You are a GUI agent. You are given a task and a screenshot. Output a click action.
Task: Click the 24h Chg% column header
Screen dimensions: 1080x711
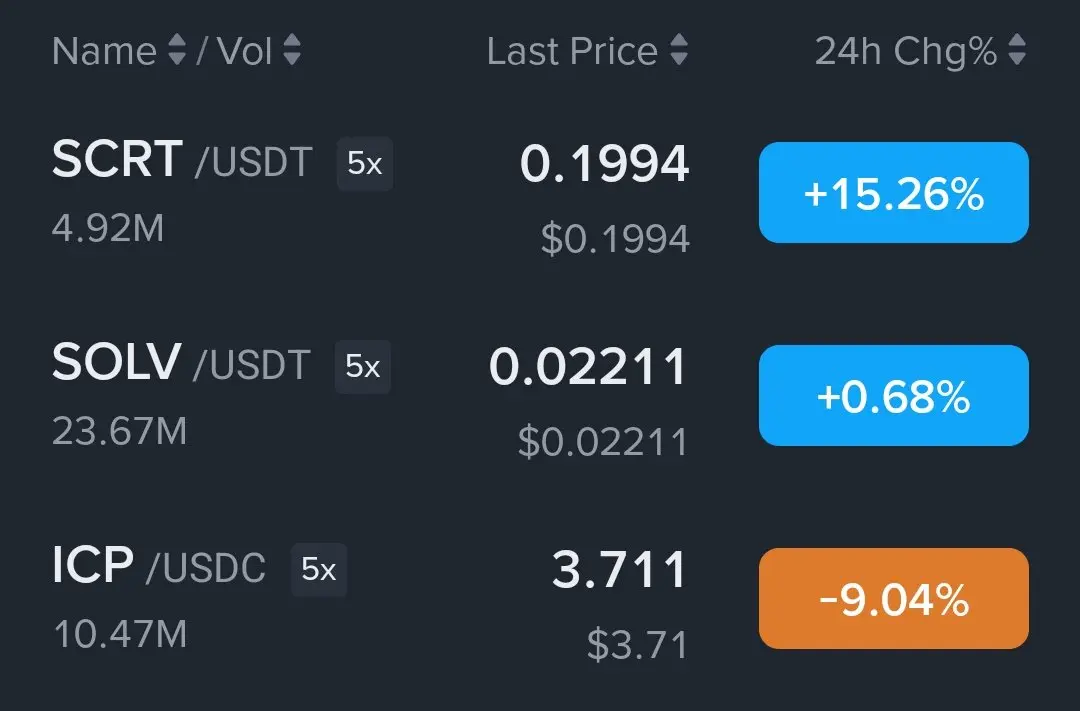(x=905, y=51)
